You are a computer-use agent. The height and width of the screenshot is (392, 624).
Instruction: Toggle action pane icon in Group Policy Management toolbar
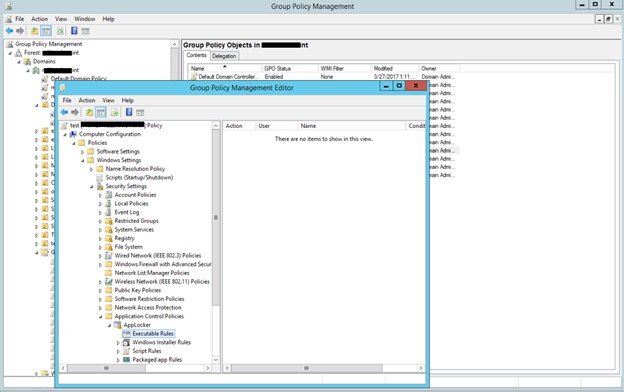[85, 31]
